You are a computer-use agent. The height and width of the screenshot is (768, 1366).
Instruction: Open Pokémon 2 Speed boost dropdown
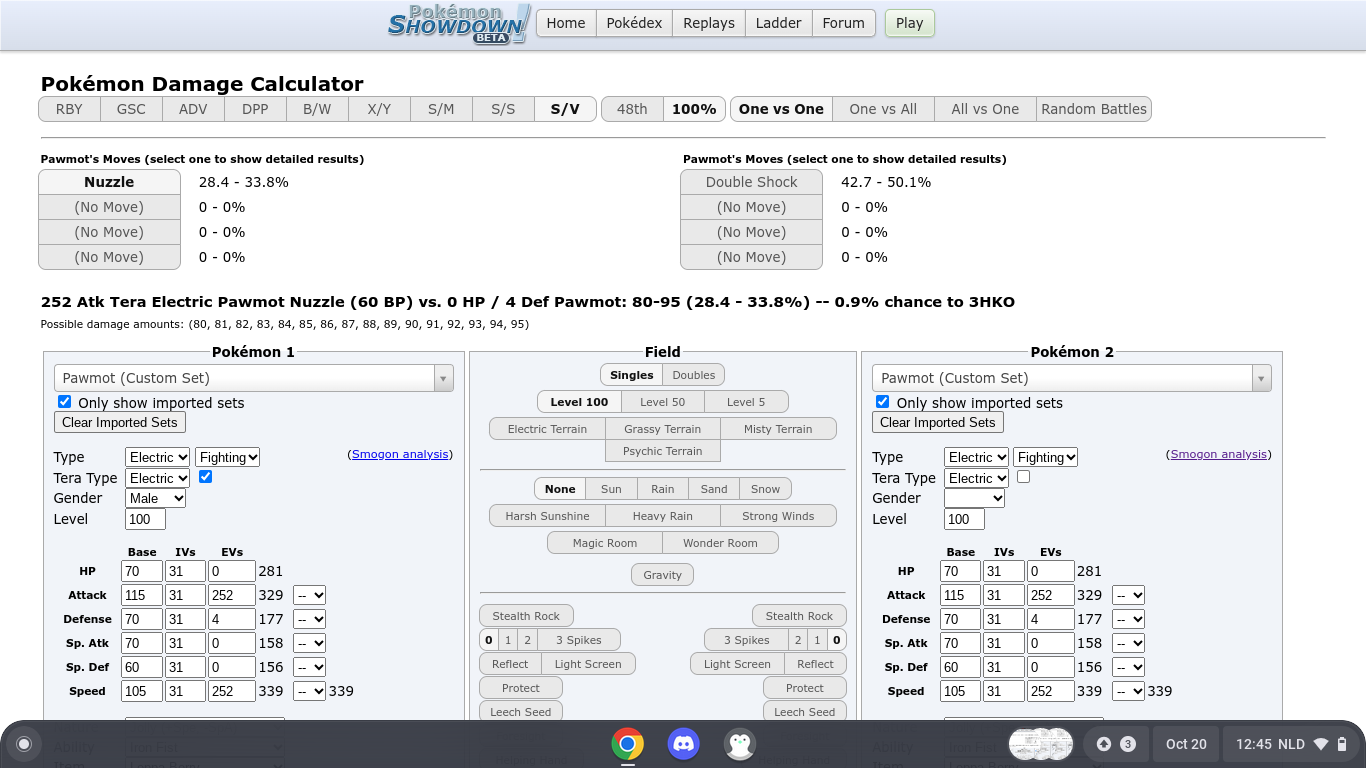click(x=1128, y=691)
